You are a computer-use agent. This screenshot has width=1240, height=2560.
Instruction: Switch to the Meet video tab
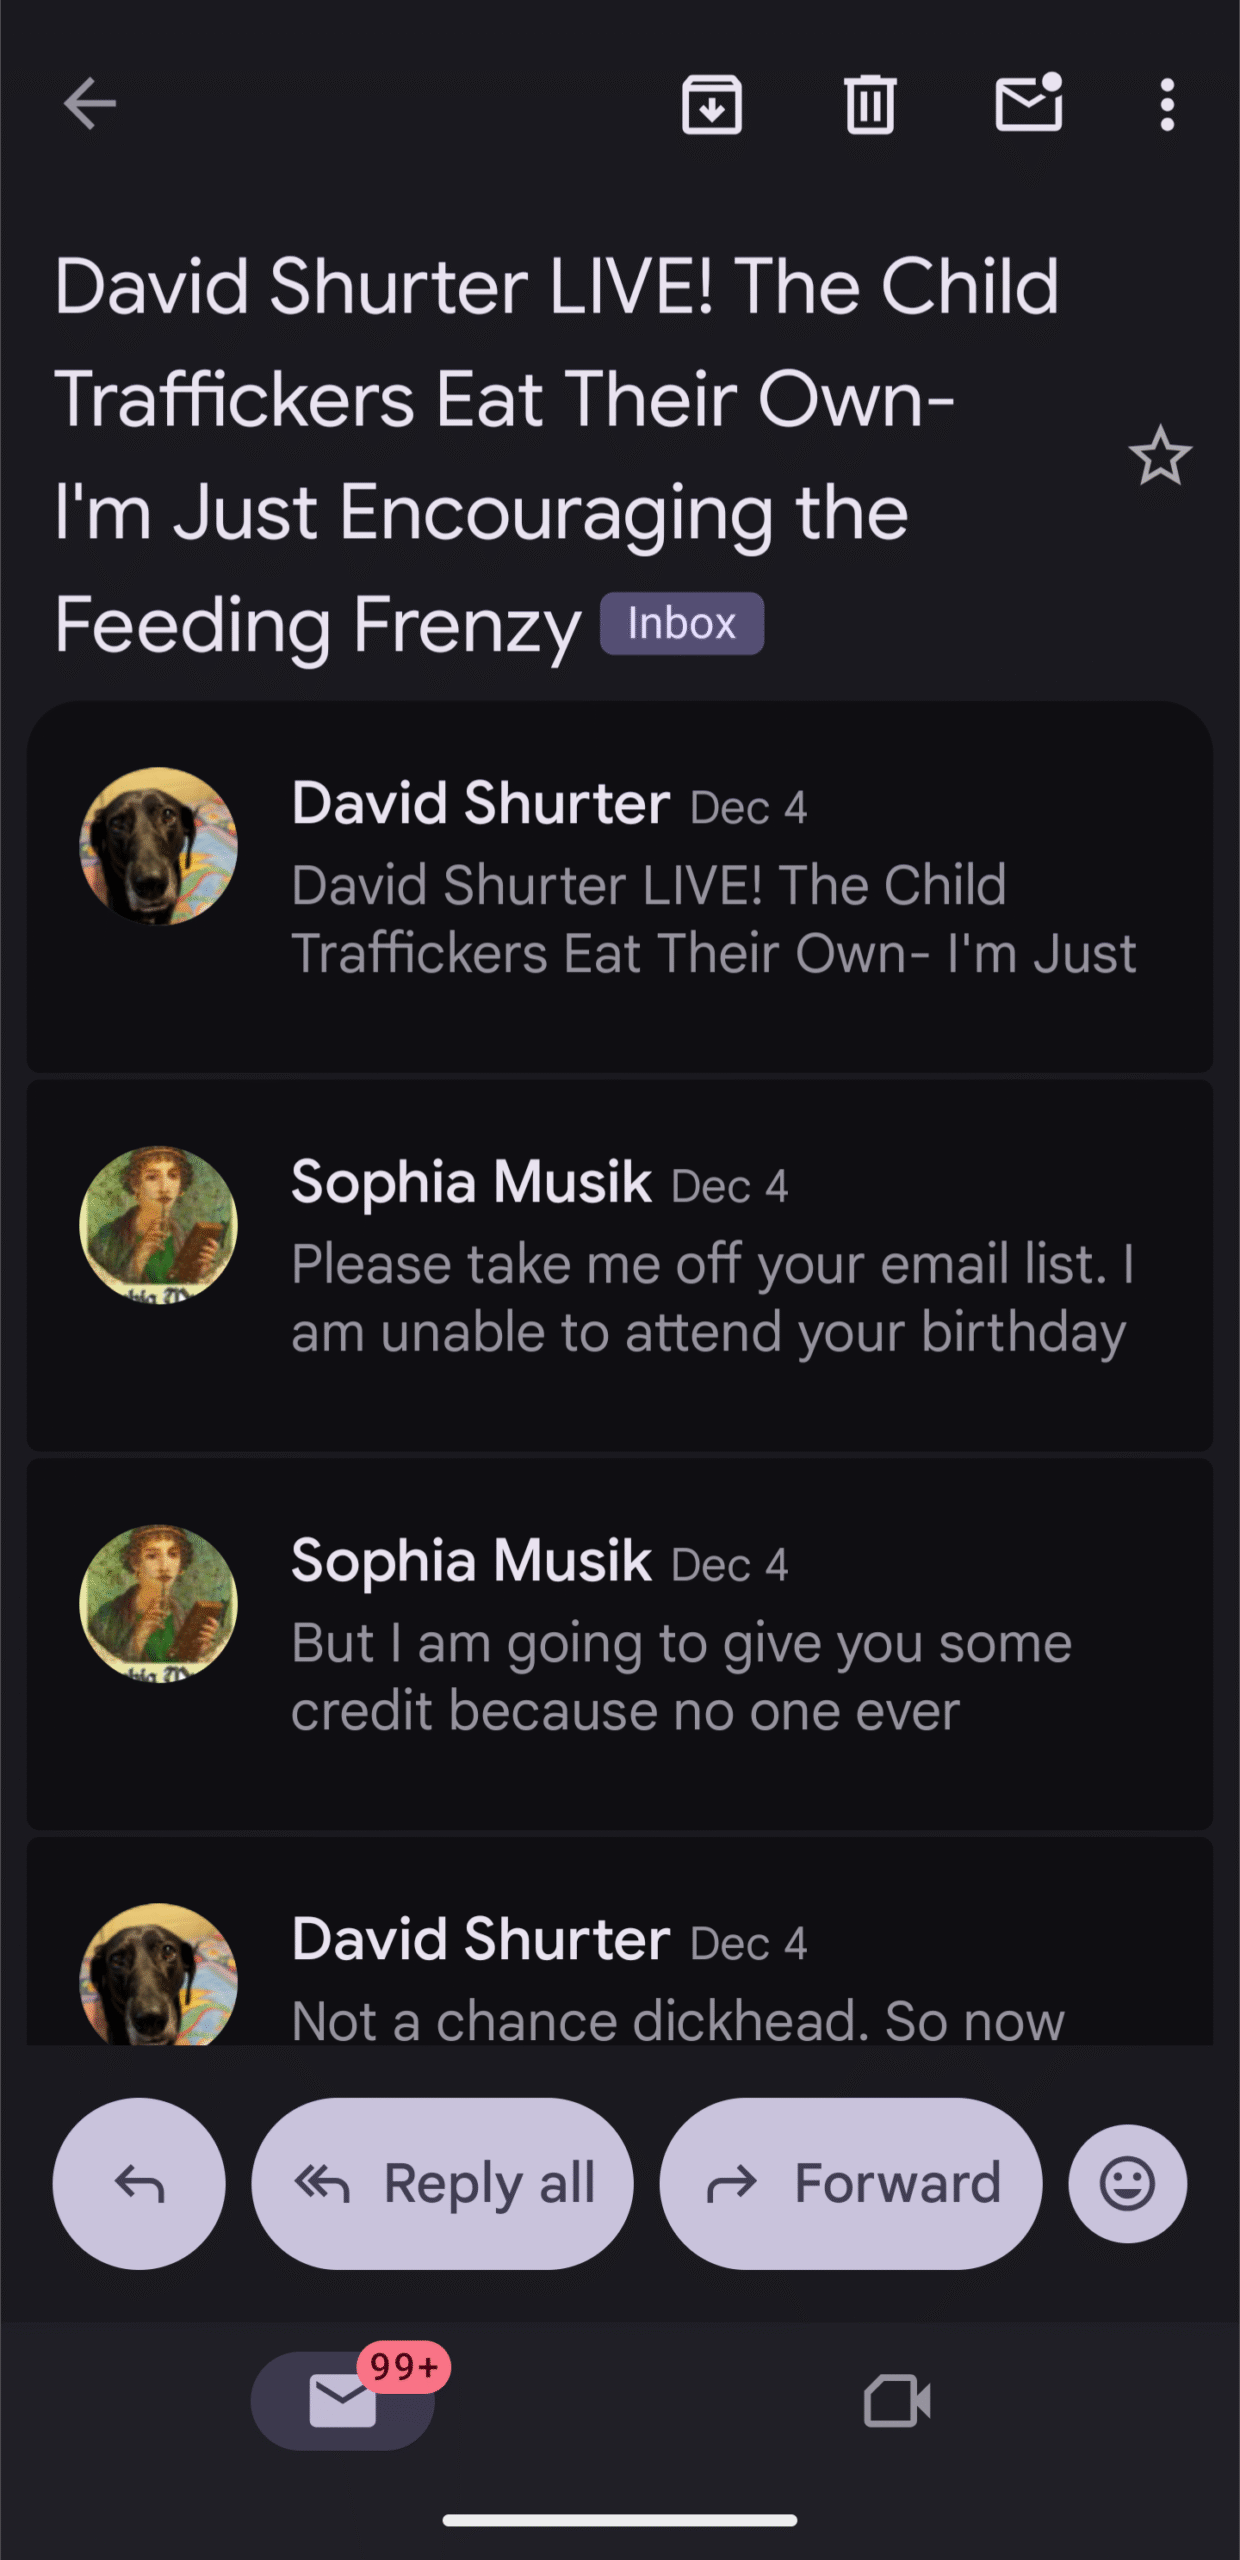897,2401
